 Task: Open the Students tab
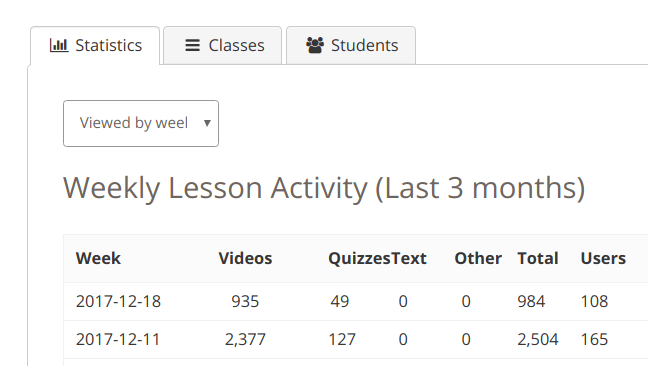(x=351, y=45)
